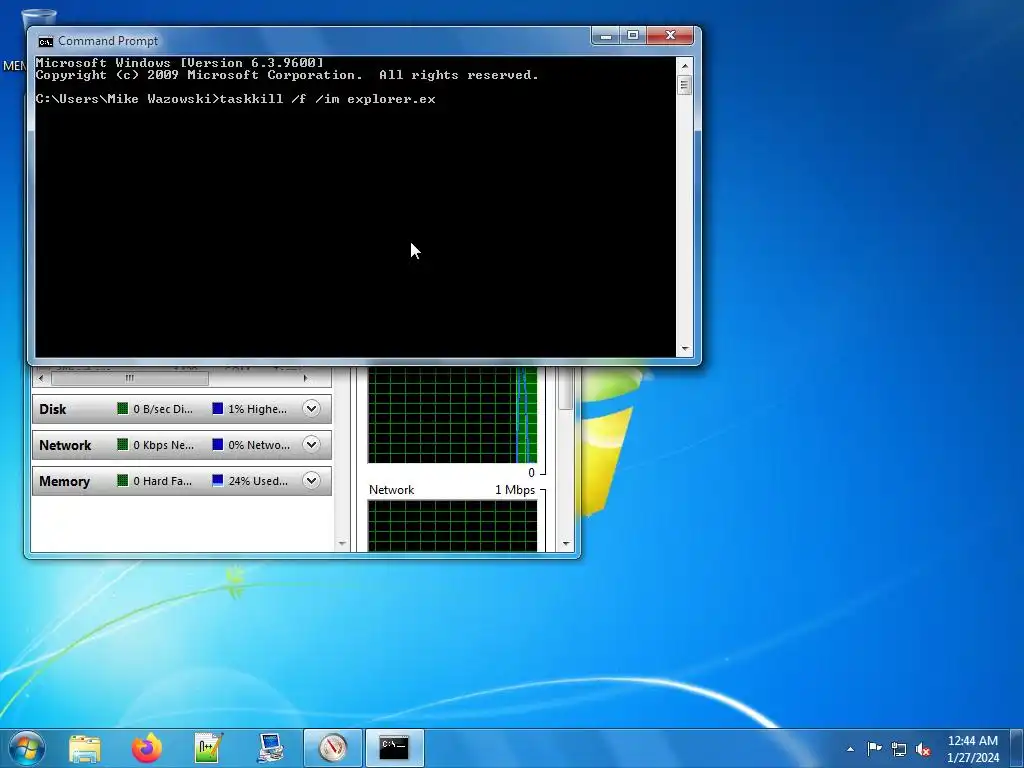Click Resource Monitor horizontal scrollbar right arrow
1024x768 pixels.
[x=305, y=378]
